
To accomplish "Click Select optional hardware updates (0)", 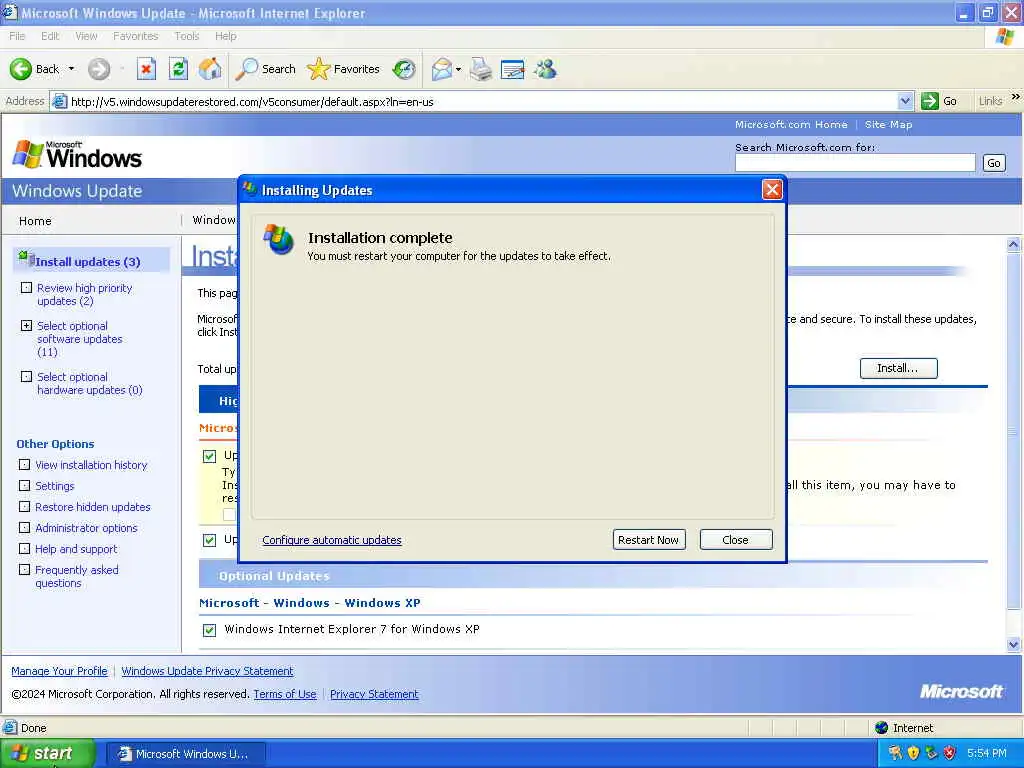I will pyautogui.click(x=89, y=383).
